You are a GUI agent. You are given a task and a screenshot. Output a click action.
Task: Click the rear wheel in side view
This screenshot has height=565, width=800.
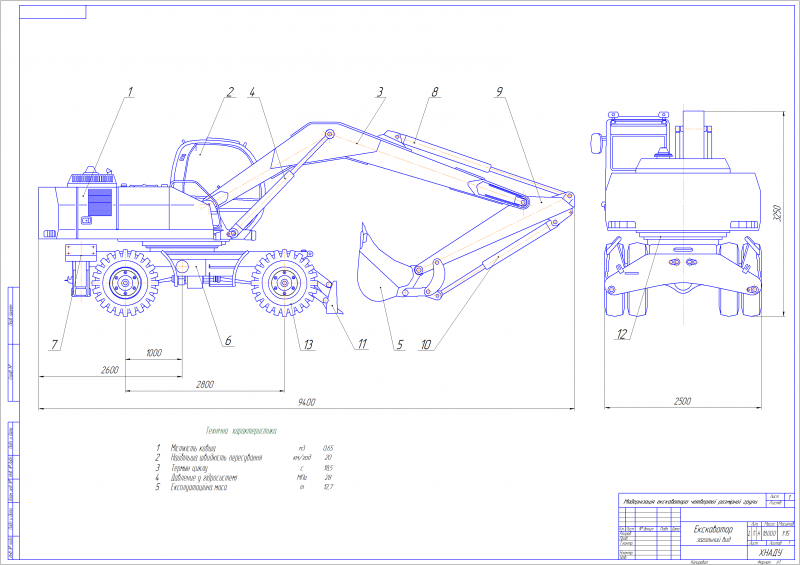click(x=125, y=283)
